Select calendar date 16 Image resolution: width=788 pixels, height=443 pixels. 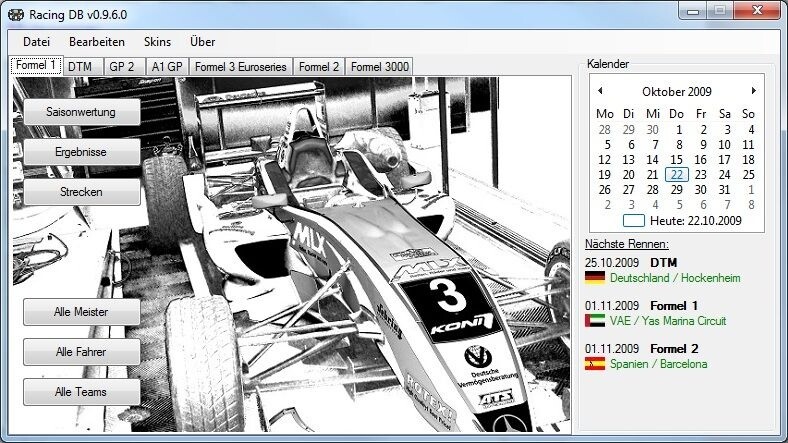[x=701, y=160]
